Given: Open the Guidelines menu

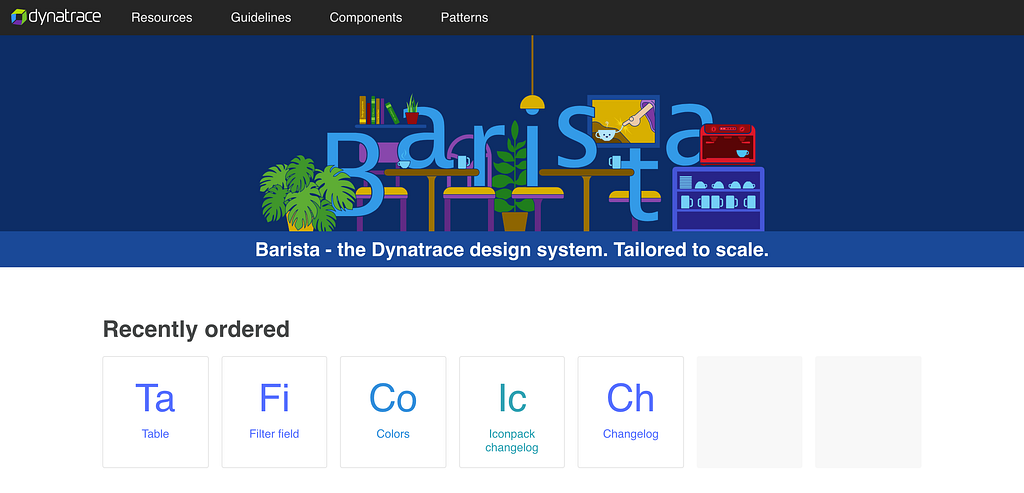Looking at the screenshot, I should click(x=261, y=18).
